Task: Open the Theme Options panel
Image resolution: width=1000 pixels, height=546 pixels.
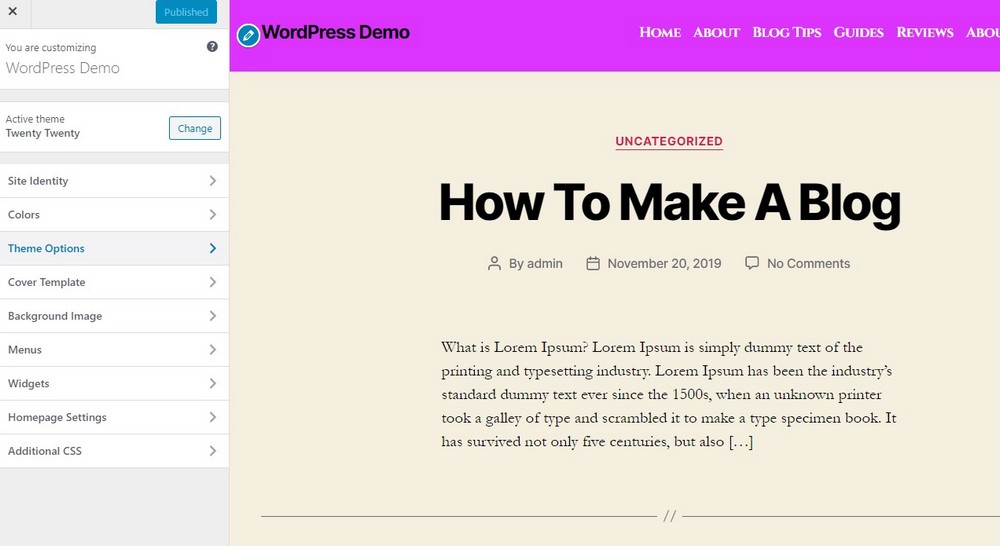Action: pos(114,249)
